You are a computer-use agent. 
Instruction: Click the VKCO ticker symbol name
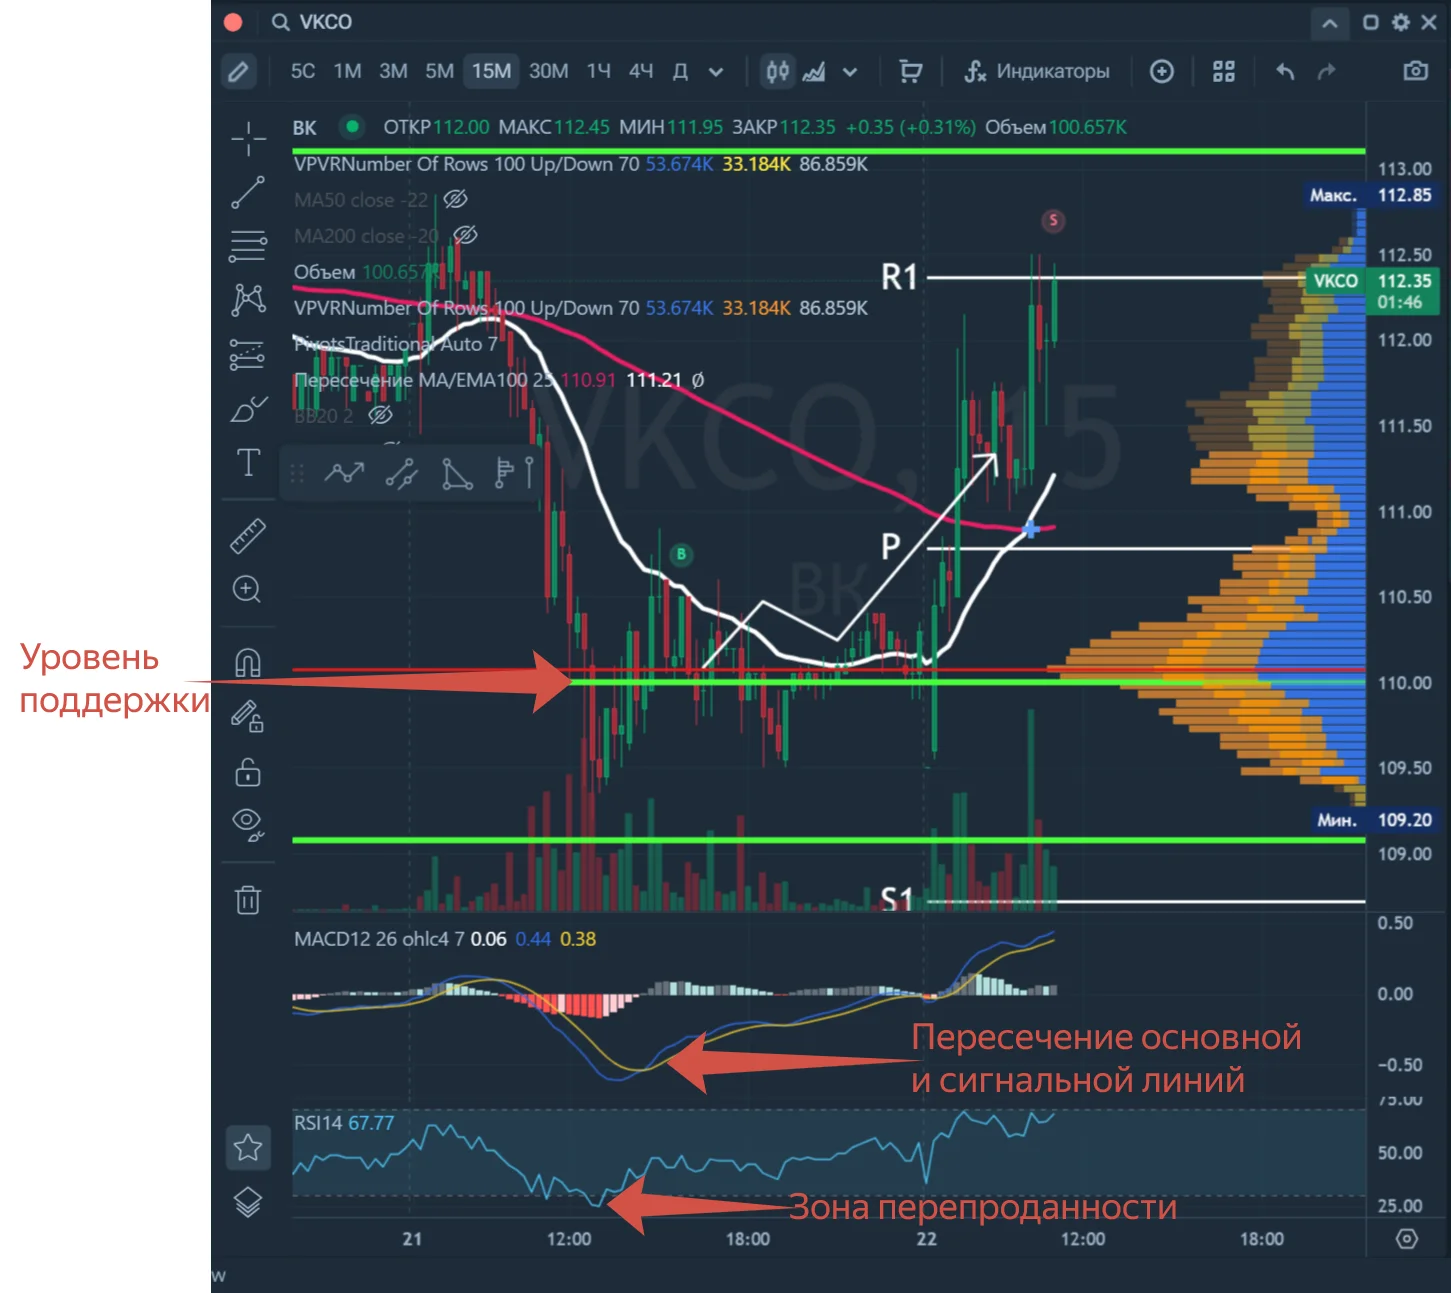[325, 22]
